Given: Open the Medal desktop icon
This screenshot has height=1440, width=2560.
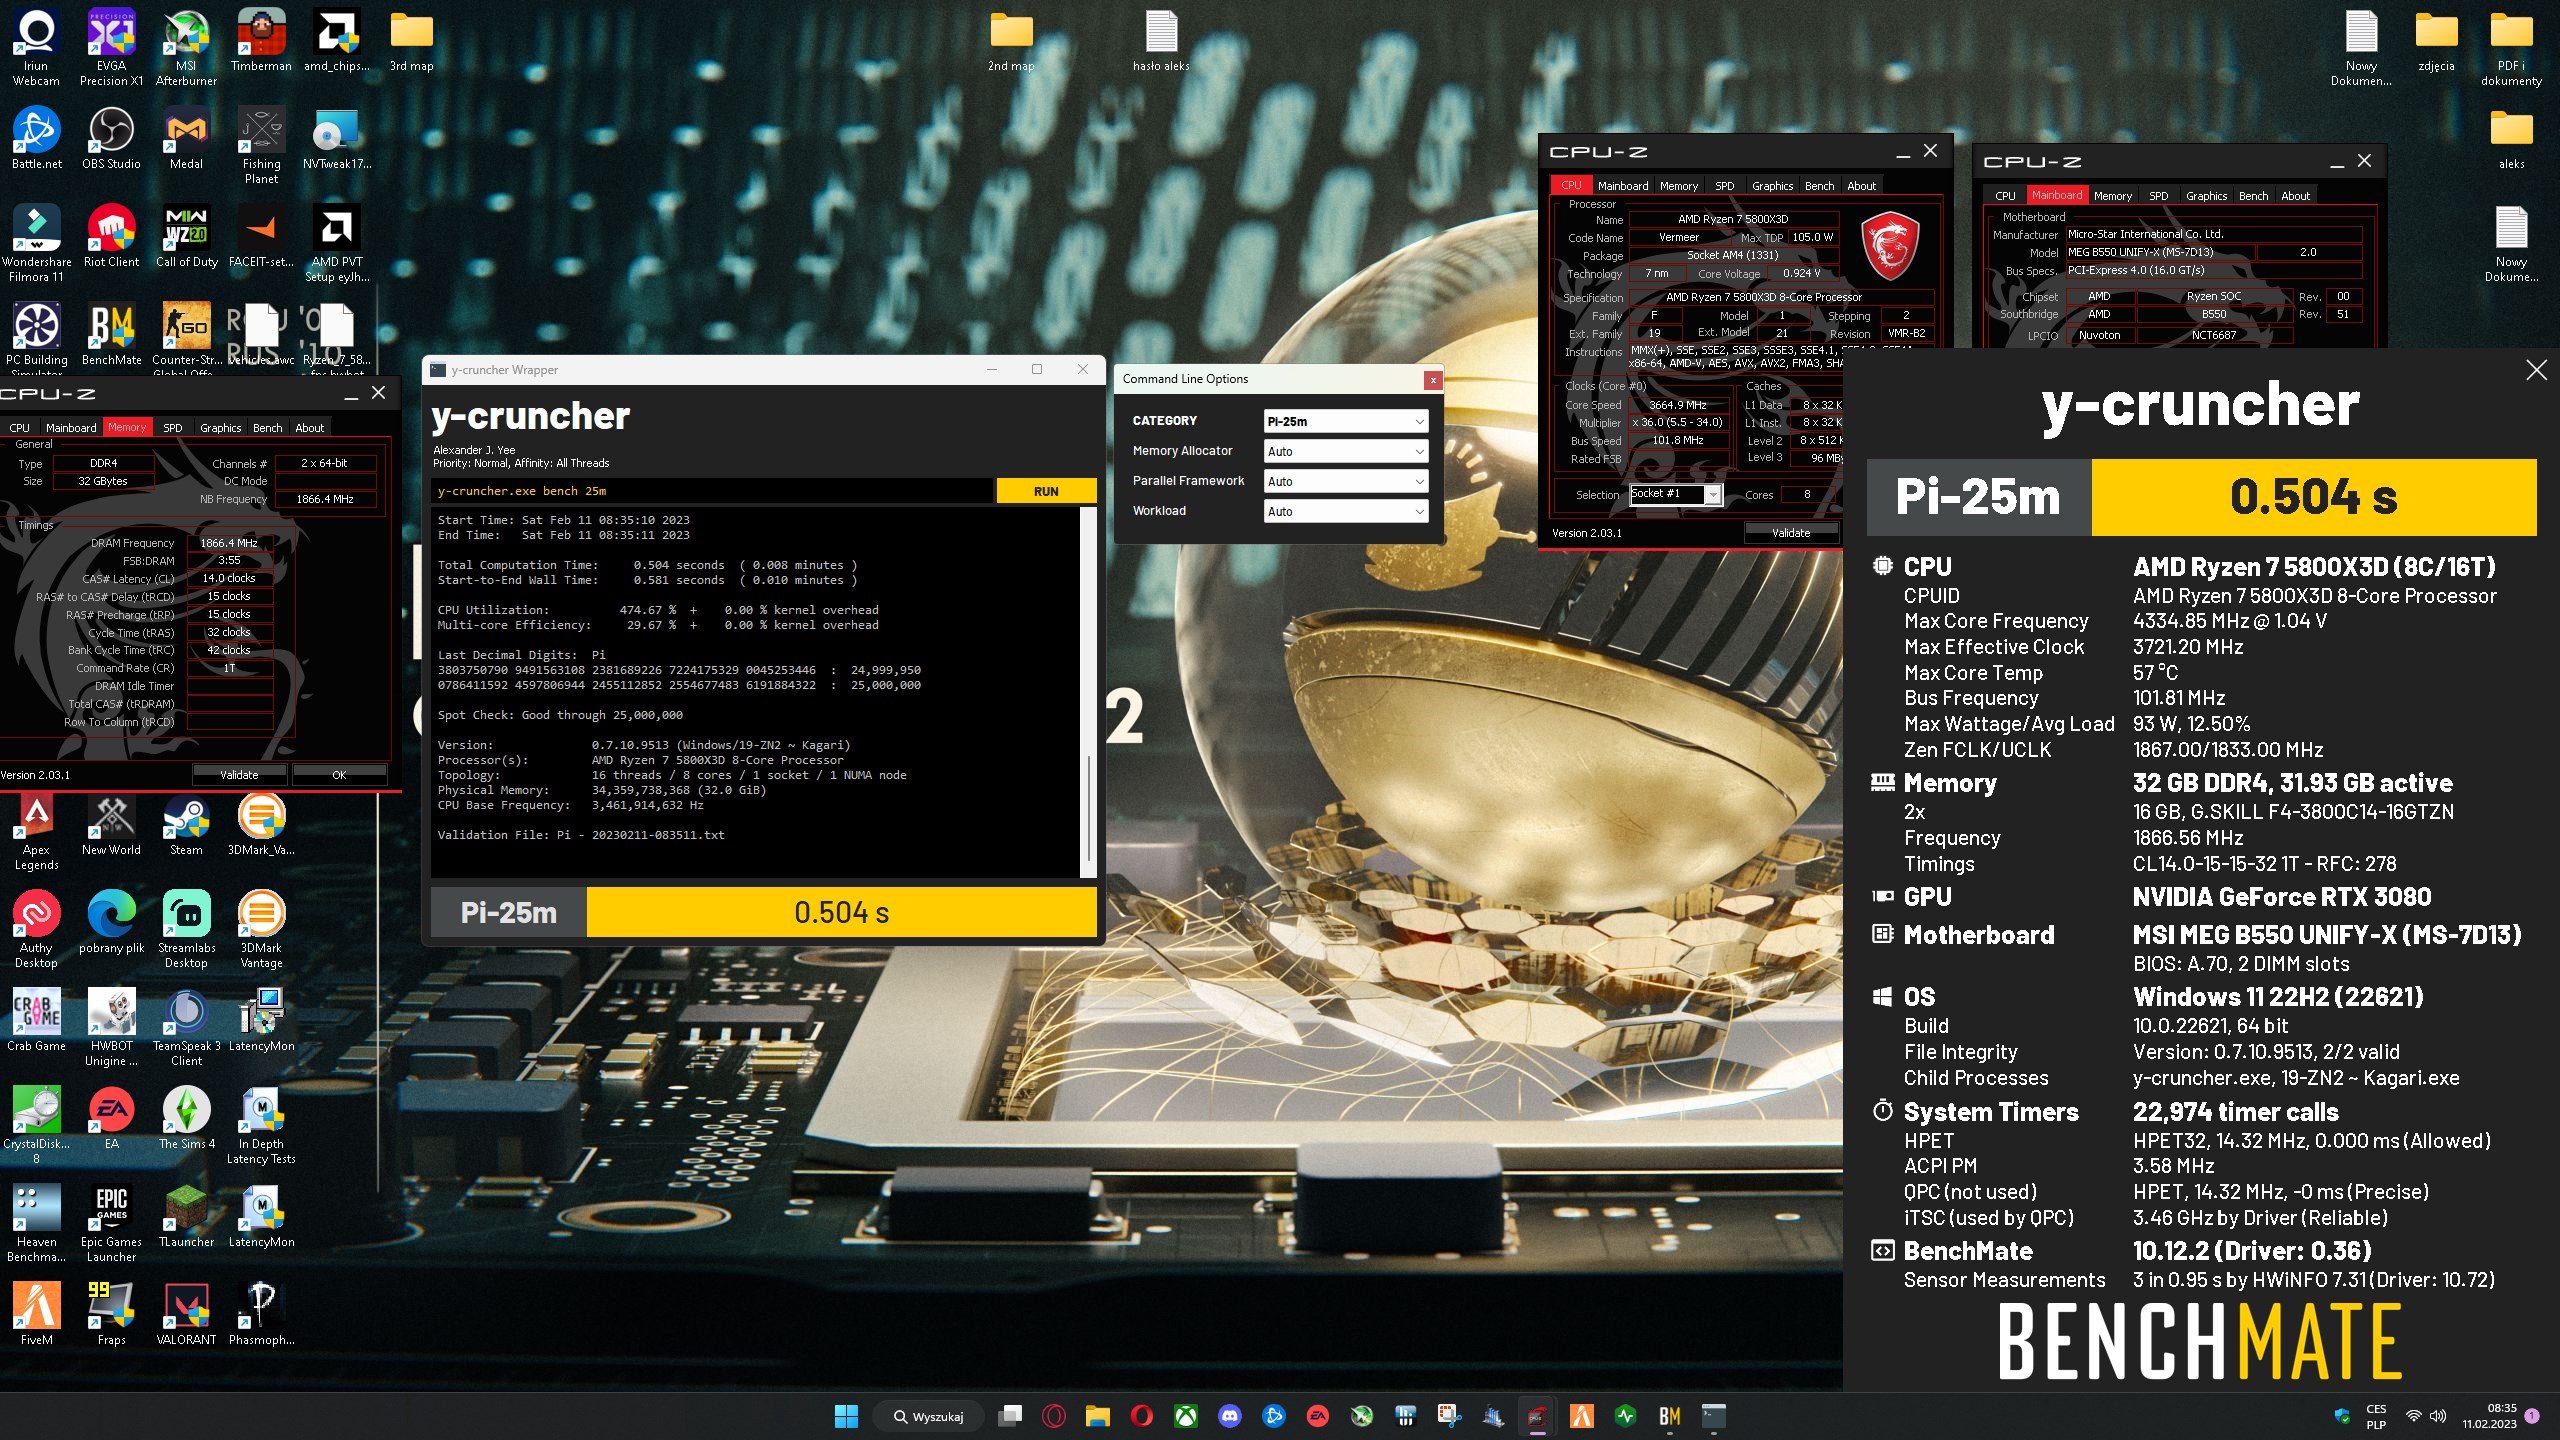Looking at the screenshot, I should [x=186, y=138].
